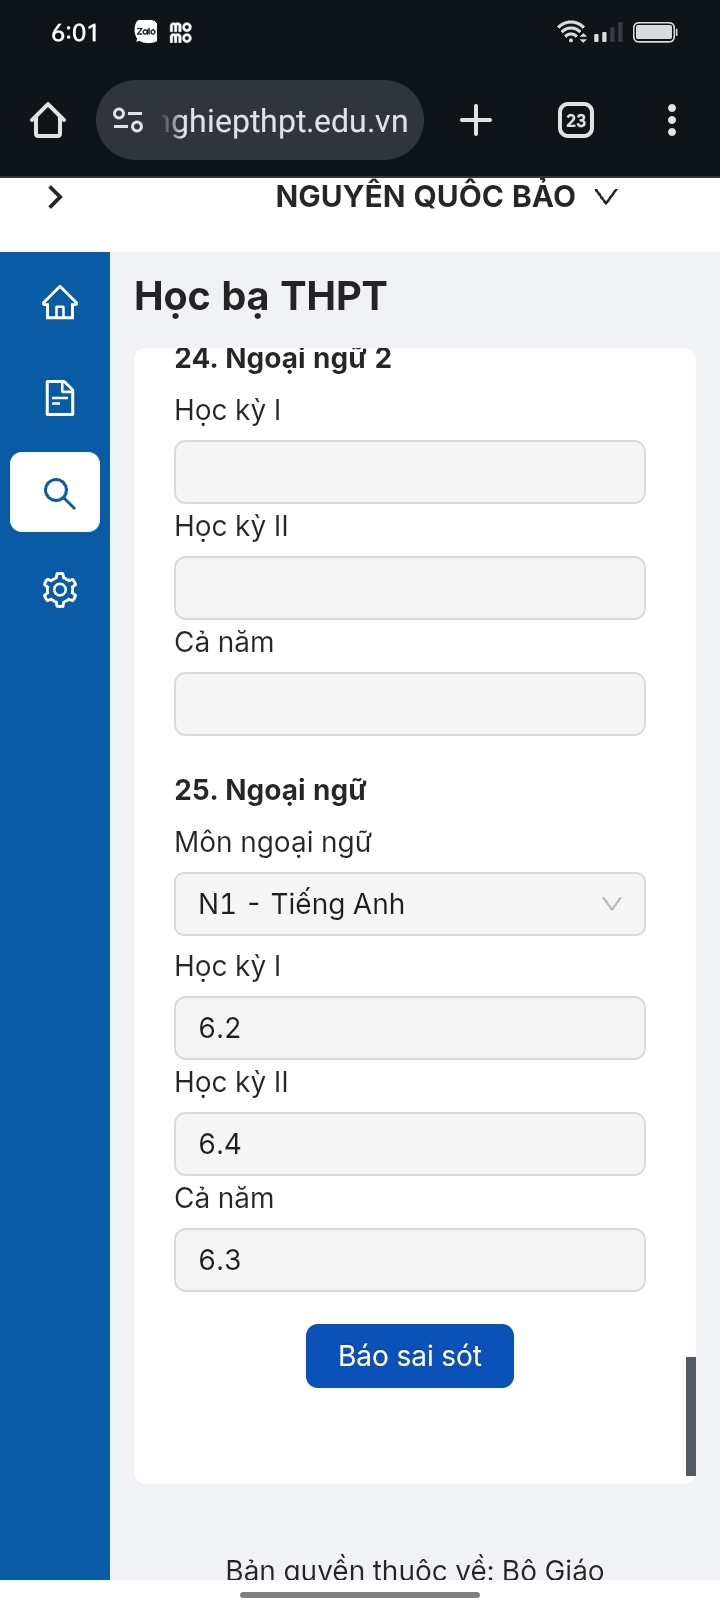
Task: Tap the site settings icon in address bar
Action: pos(128,120)
